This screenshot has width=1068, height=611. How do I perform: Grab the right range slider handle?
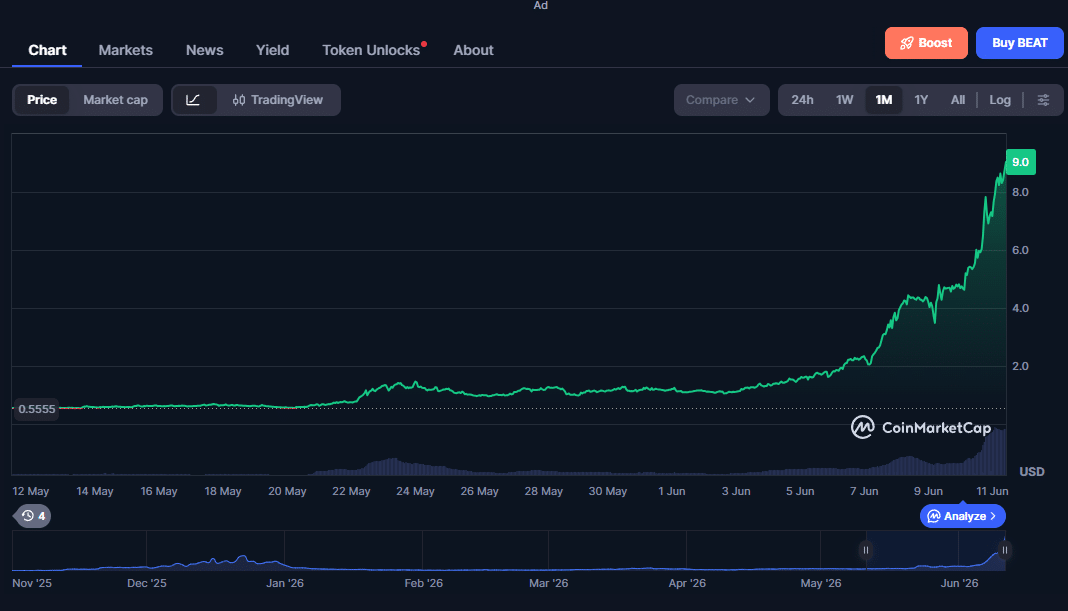click(1005, 550)
